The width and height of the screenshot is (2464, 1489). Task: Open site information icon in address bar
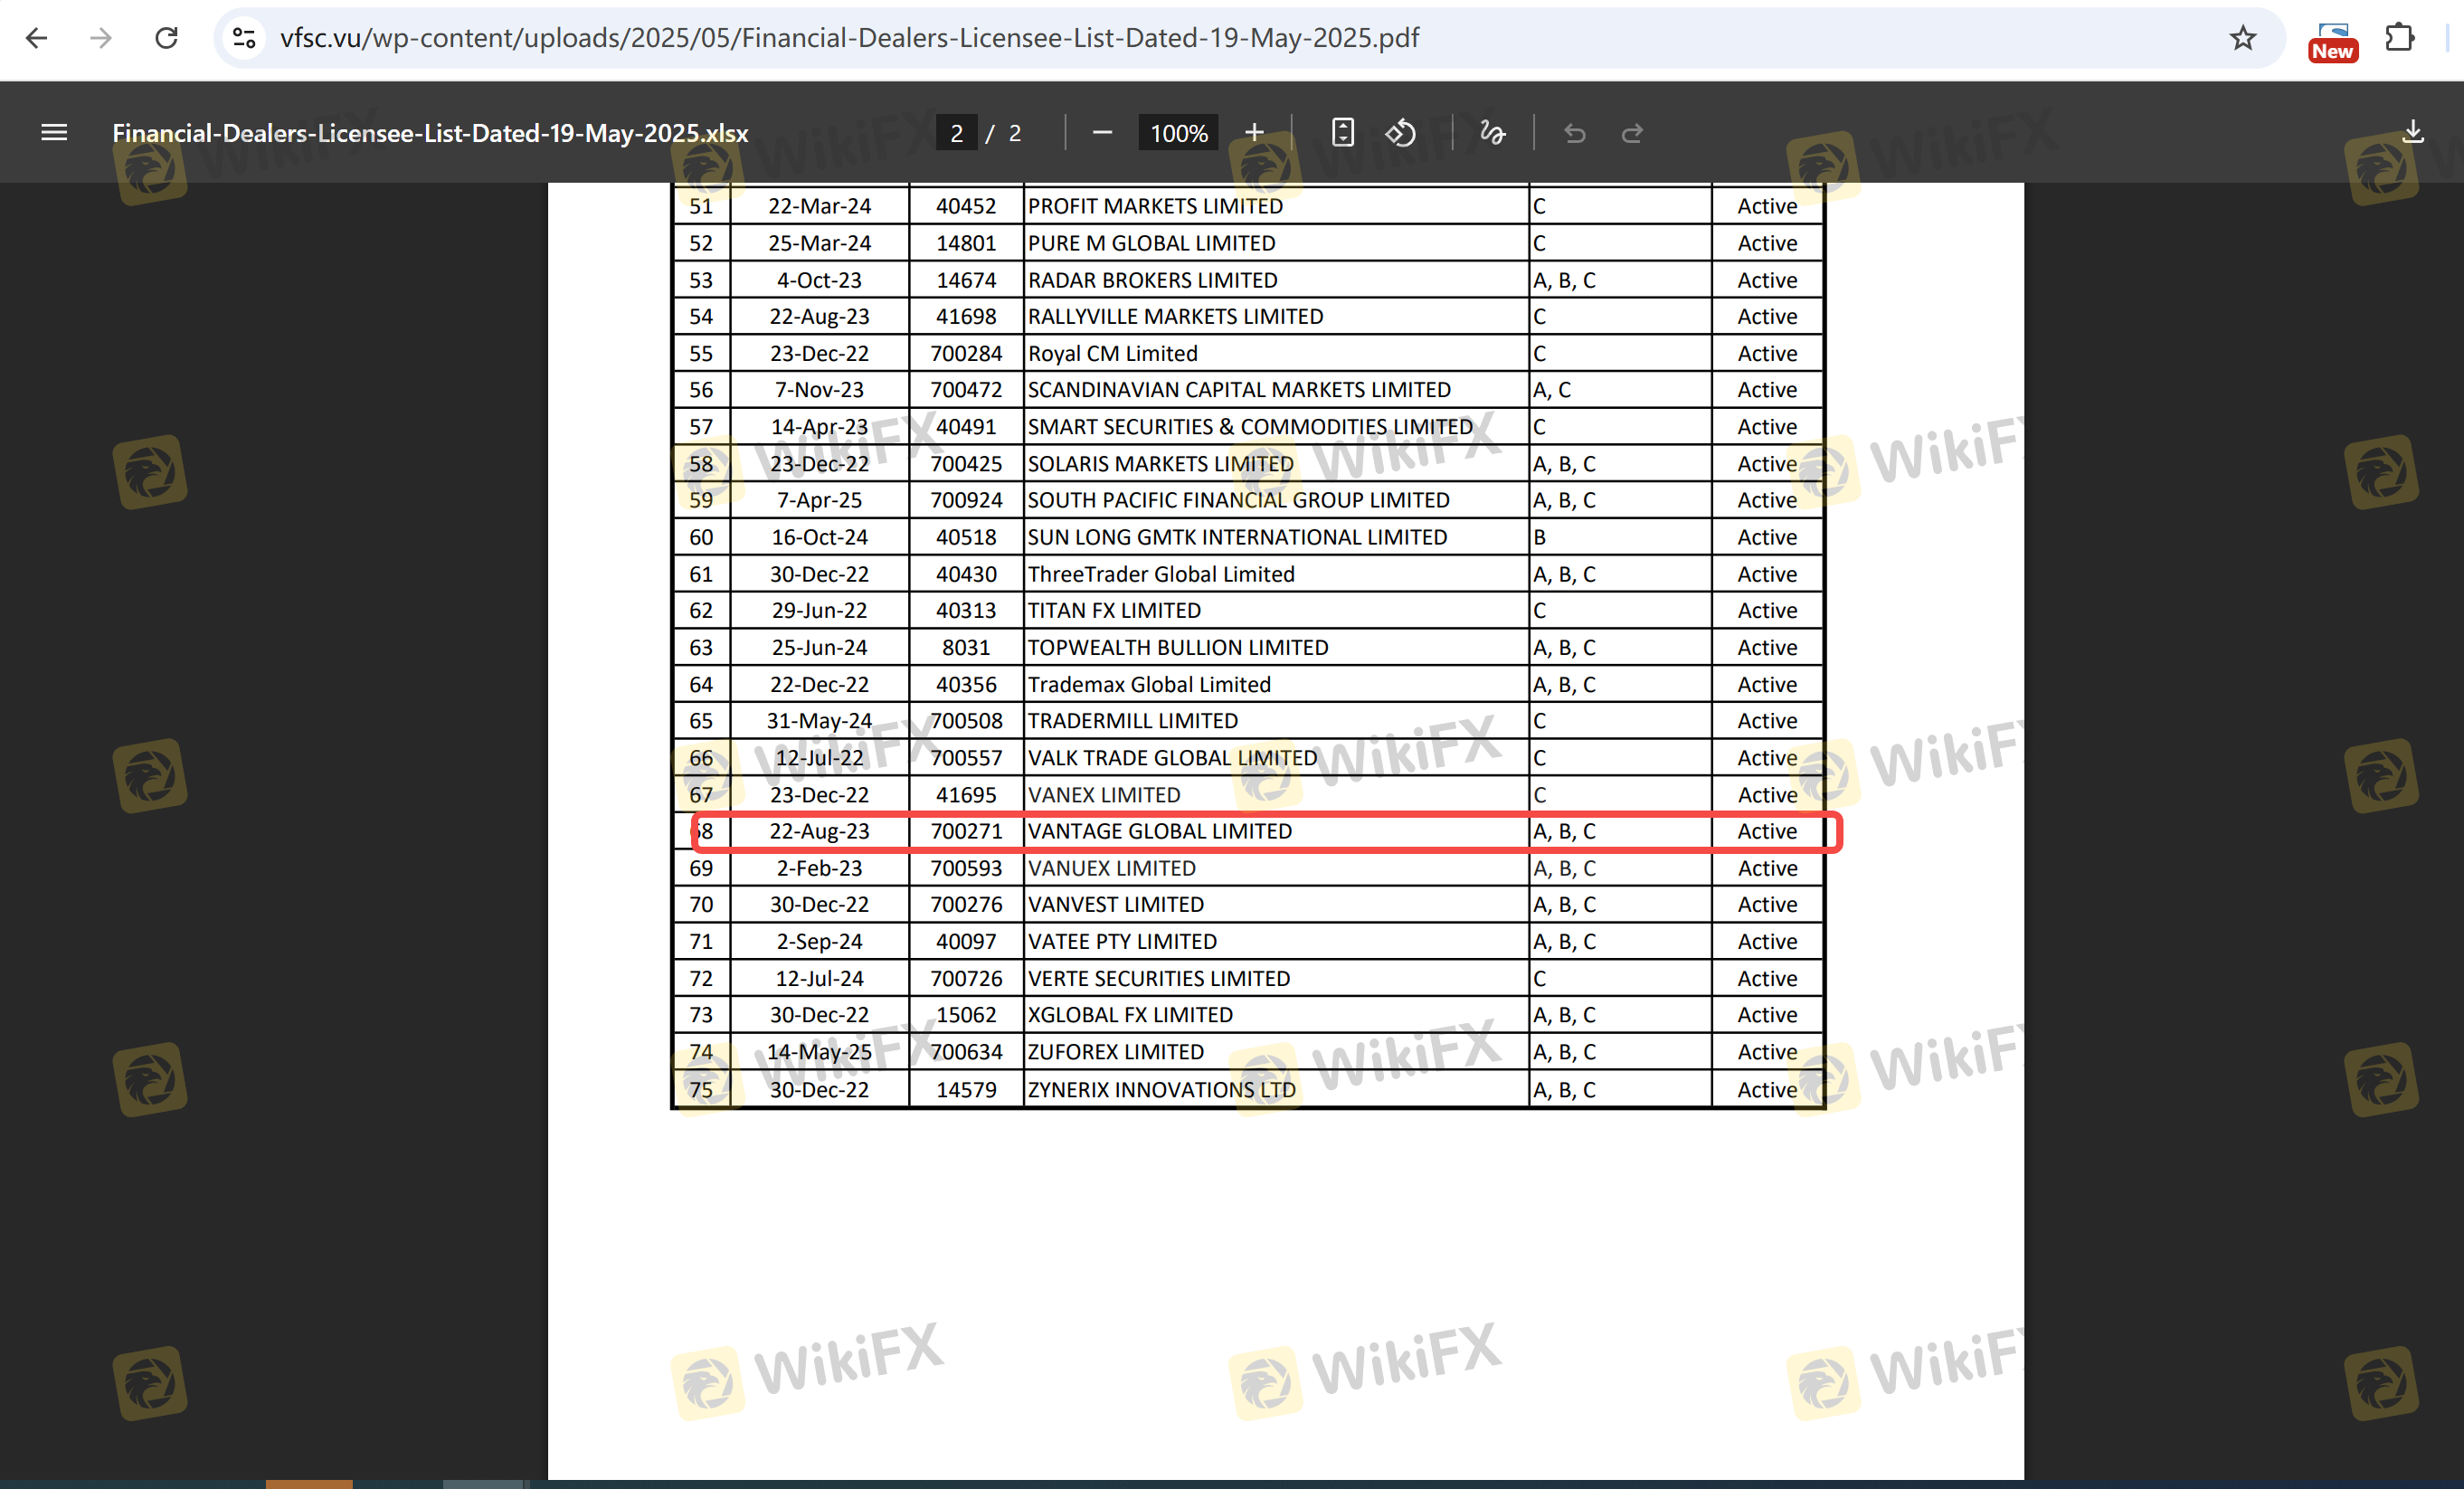tap(244, 38)
